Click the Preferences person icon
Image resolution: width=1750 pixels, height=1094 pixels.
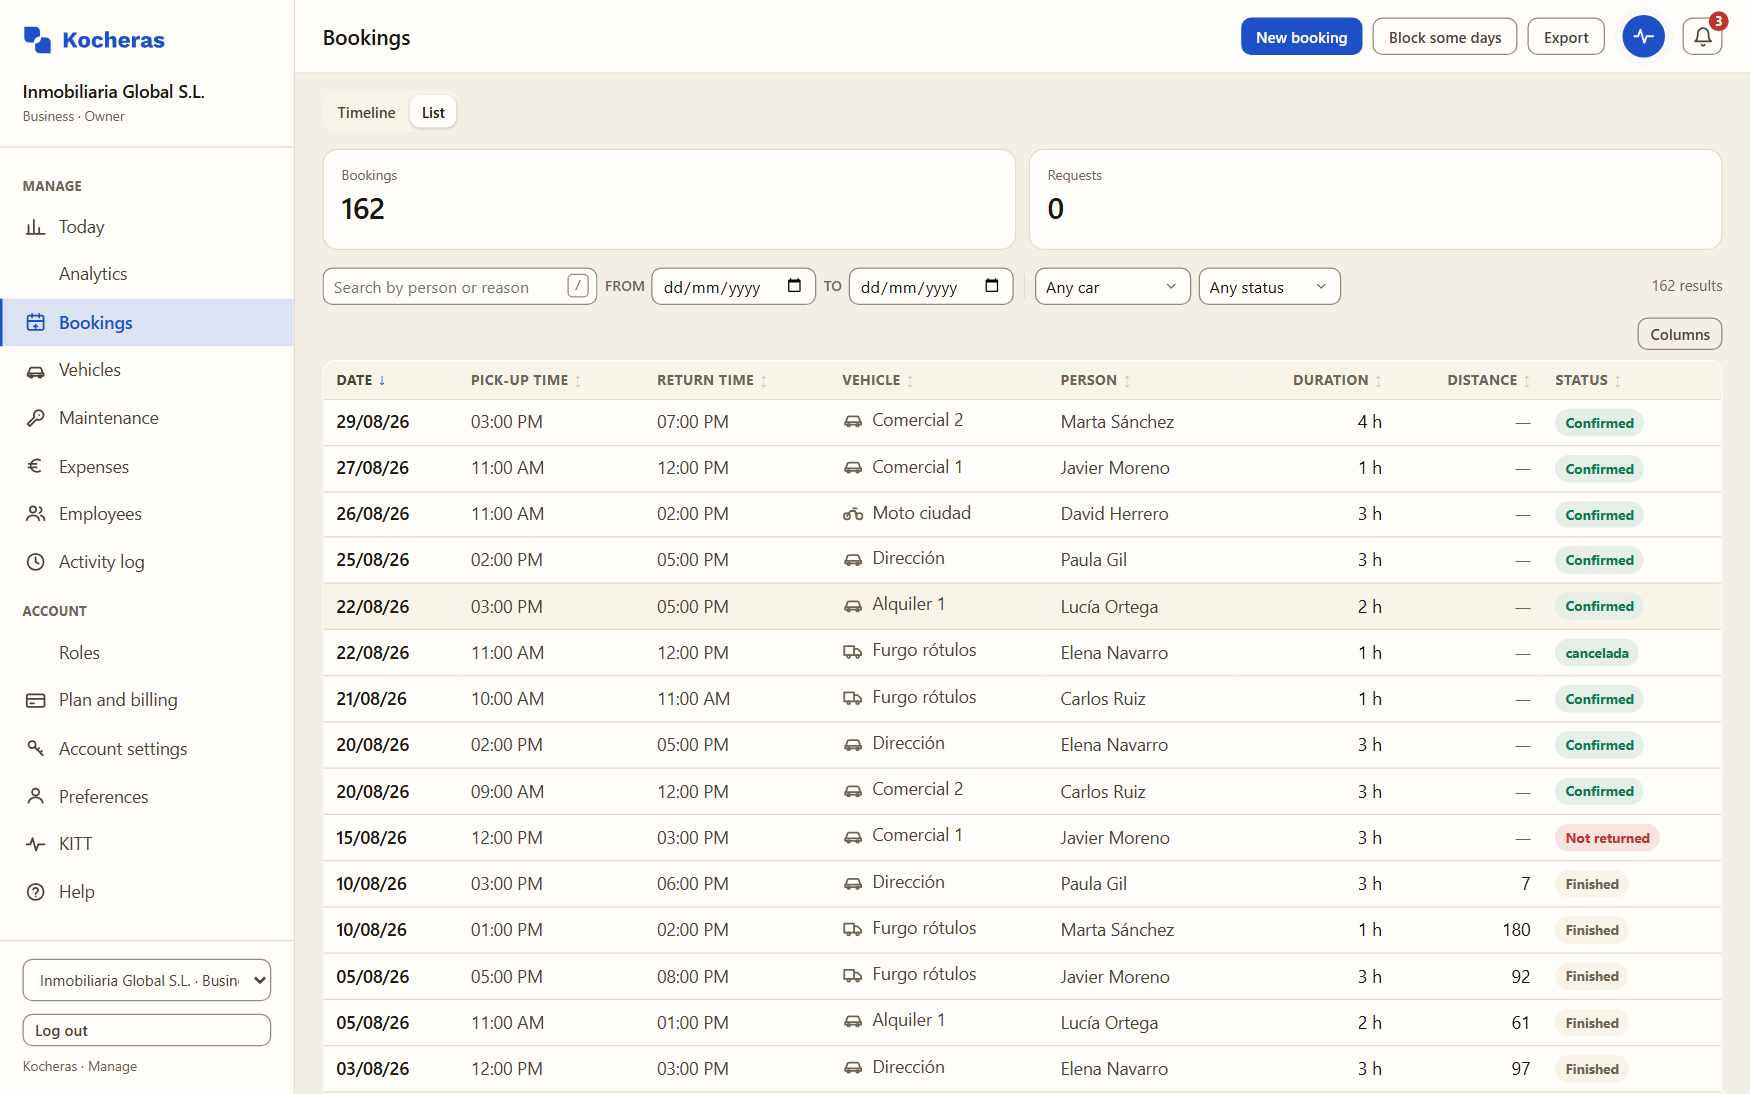pos(35,796)
